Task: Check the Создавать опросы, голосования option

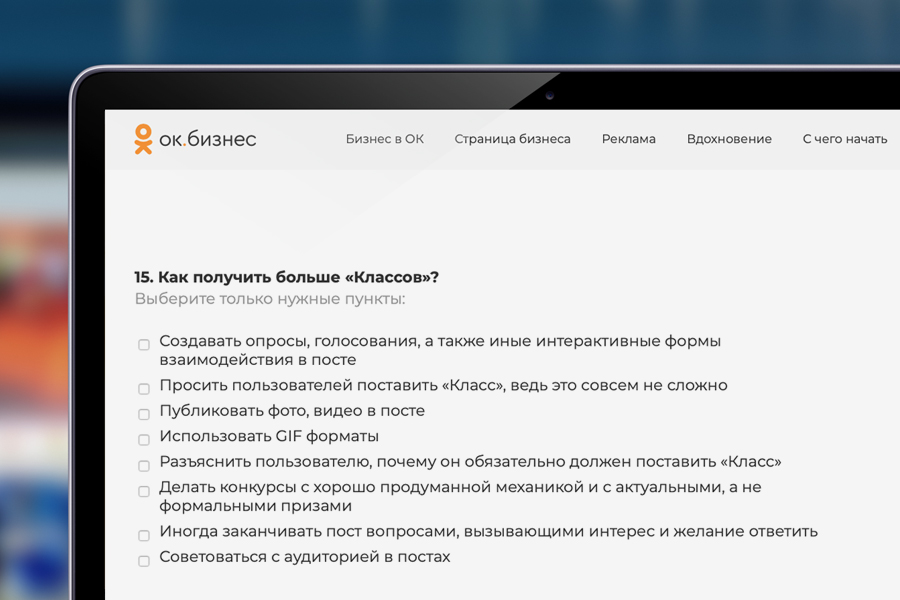Action: pos(144,344)
